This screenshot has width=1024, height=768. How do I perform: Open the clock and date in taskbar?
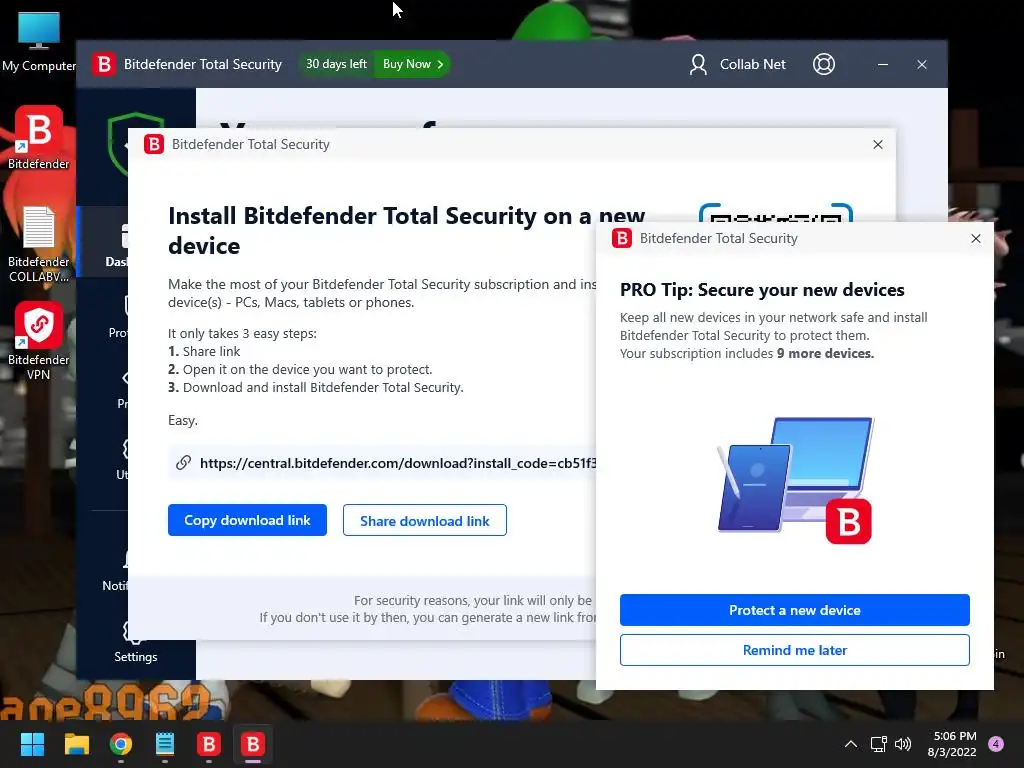[952, 744]
